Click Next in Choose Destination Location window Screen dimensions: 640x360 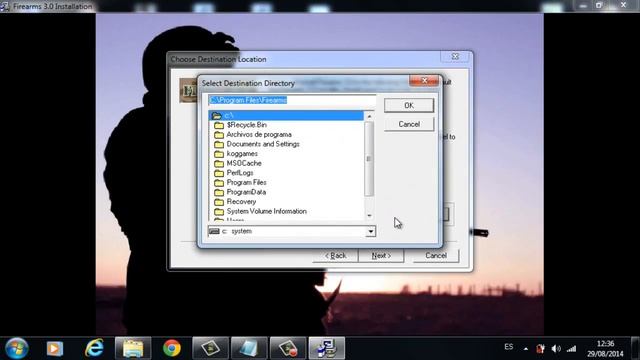(381, 256)
